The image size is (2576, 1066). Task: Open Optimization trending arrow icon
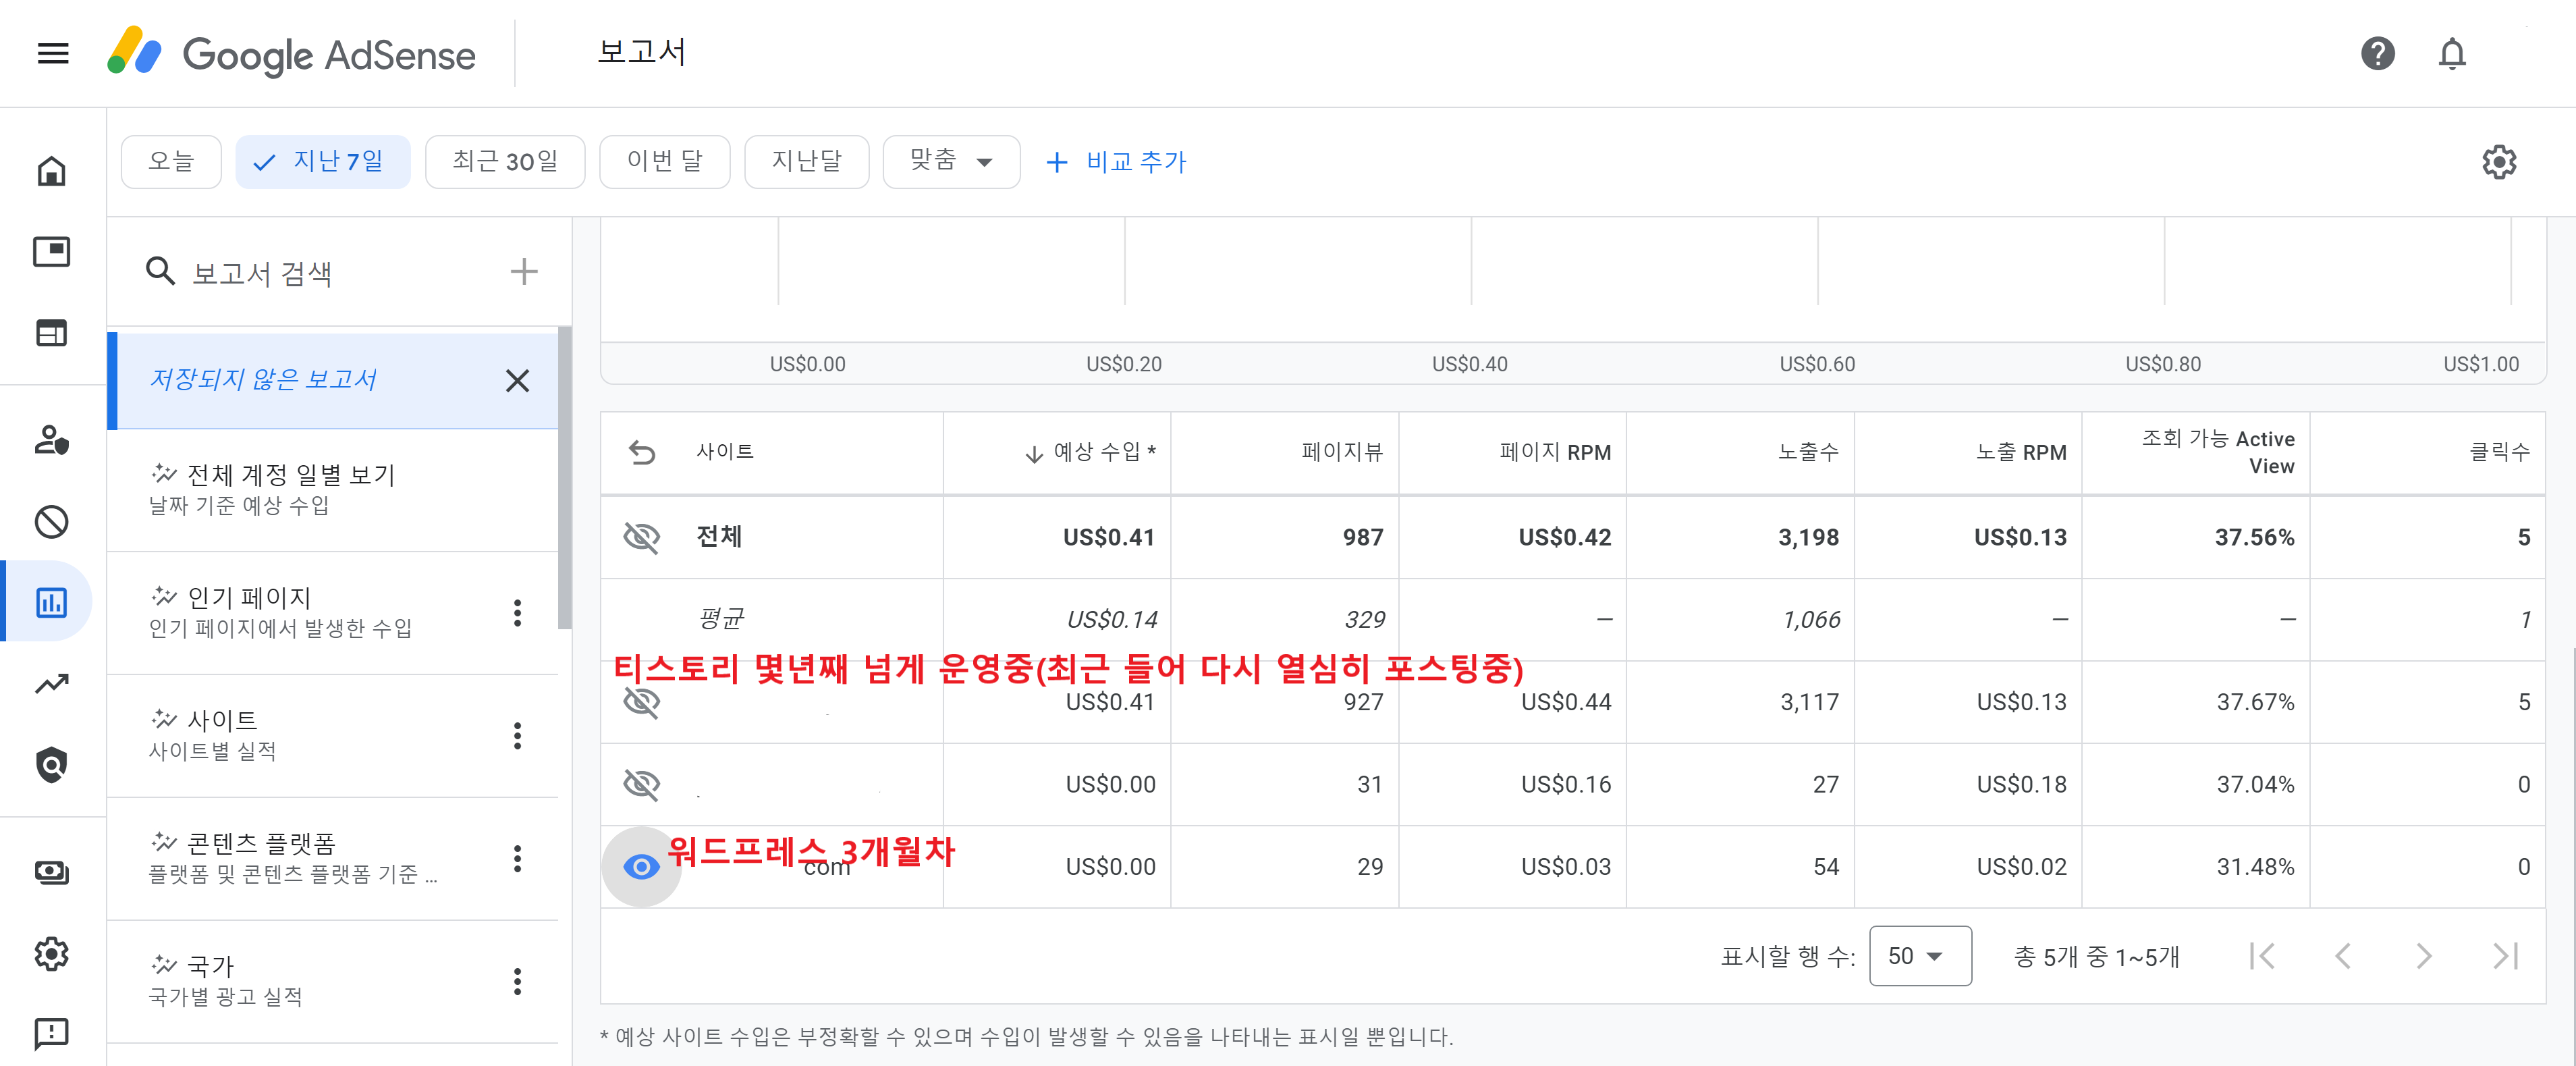[52, 684]
